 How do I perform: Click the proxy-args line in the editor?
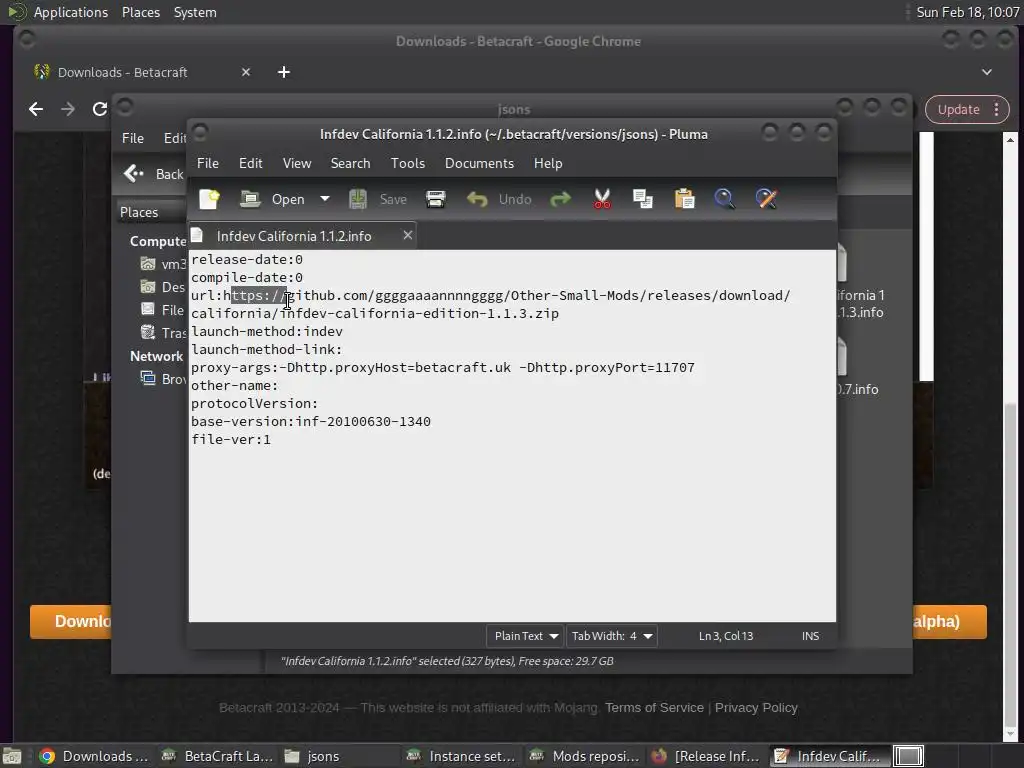(x=443, y=367)
